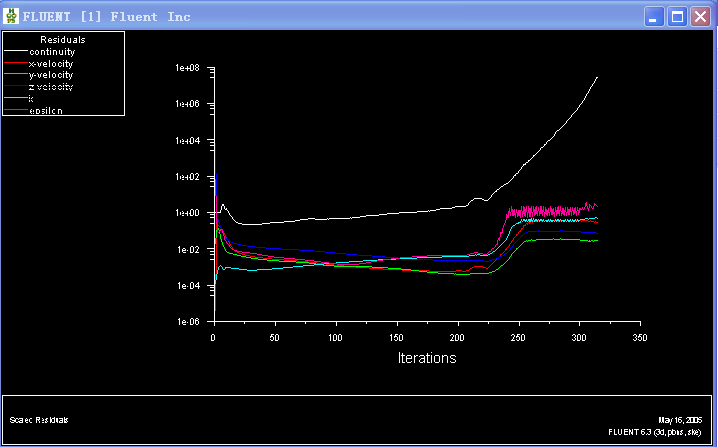
Task: Click the blue z-velocity line swatch
Action: 15,87
